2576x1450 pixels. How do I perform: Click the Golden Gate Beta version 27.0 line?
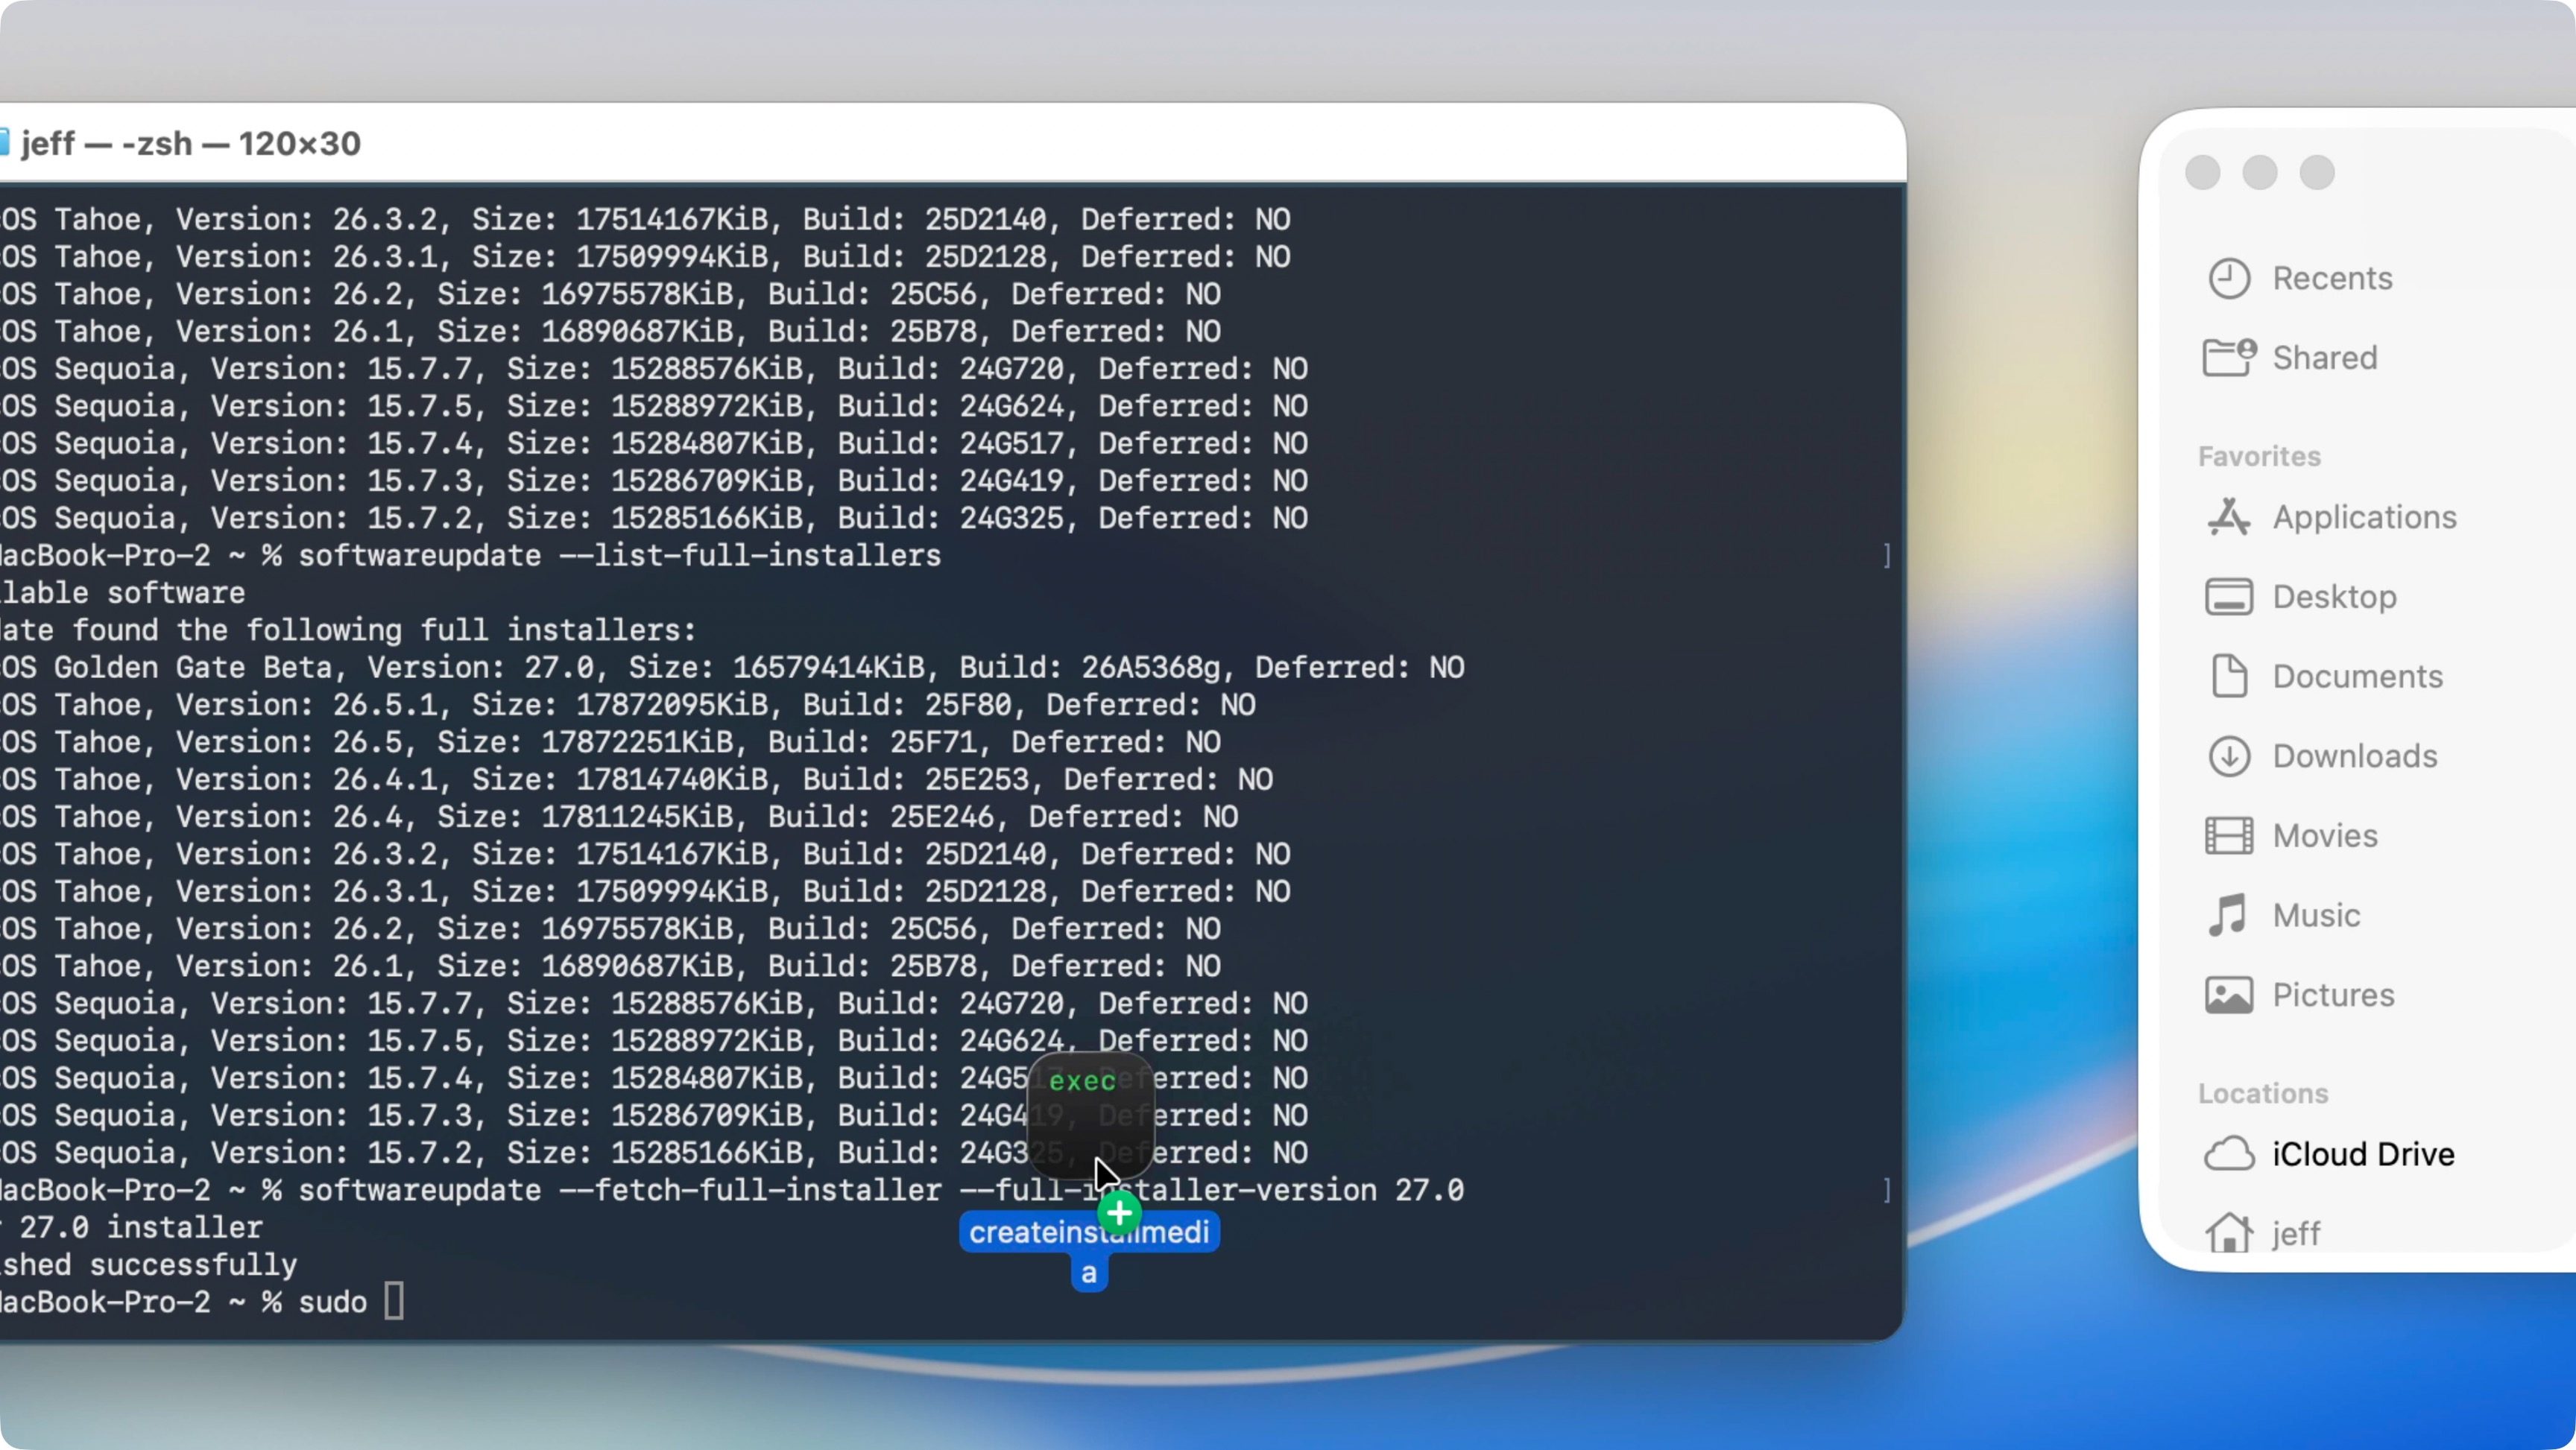(x=732, y=667)
